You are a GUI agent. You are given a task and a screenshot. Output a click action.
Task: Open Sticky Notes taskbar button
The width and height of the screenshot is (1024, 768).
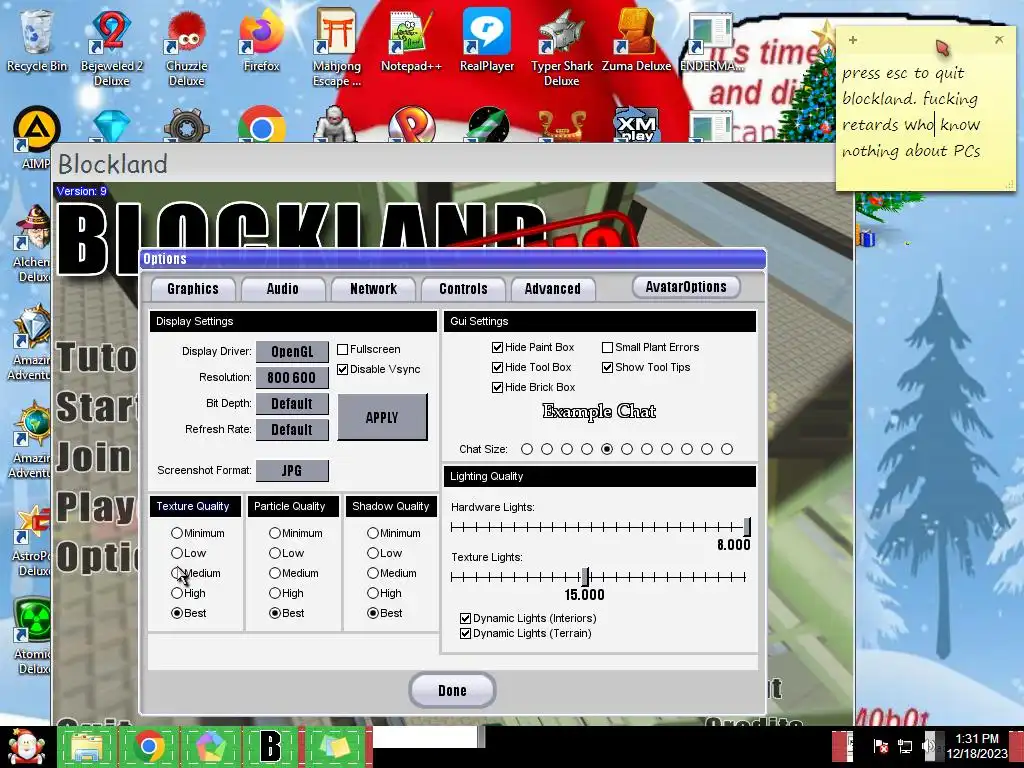pyautogui.click(x=334, y=747)
